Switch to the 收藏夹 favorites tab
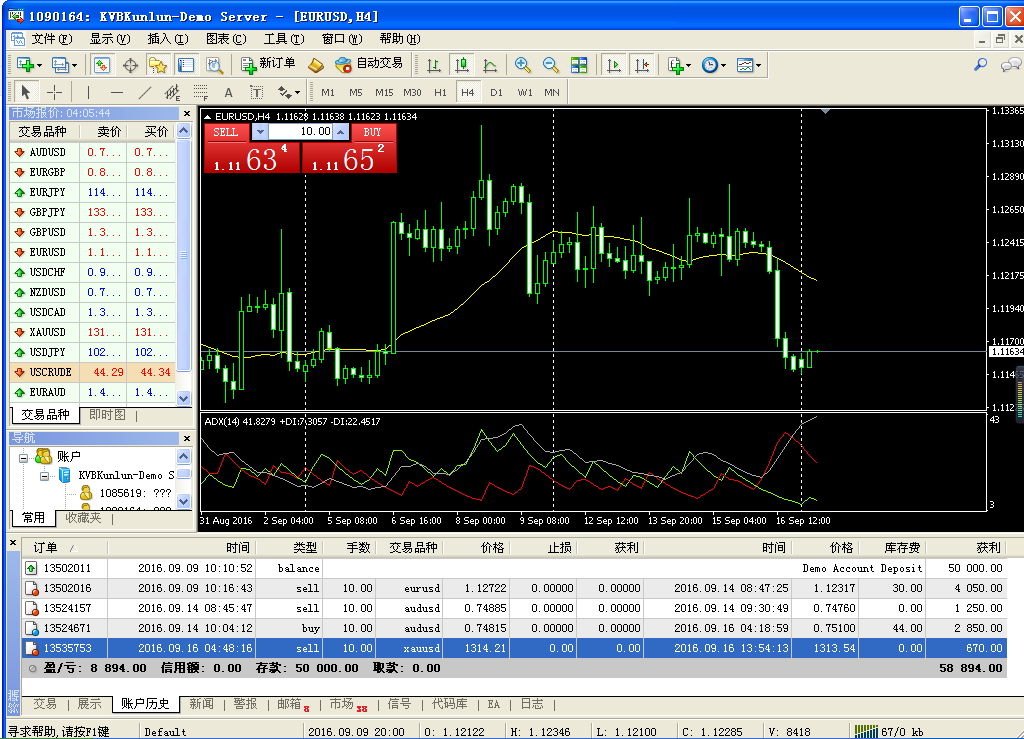1024x739 pixels. click(84, 518)
